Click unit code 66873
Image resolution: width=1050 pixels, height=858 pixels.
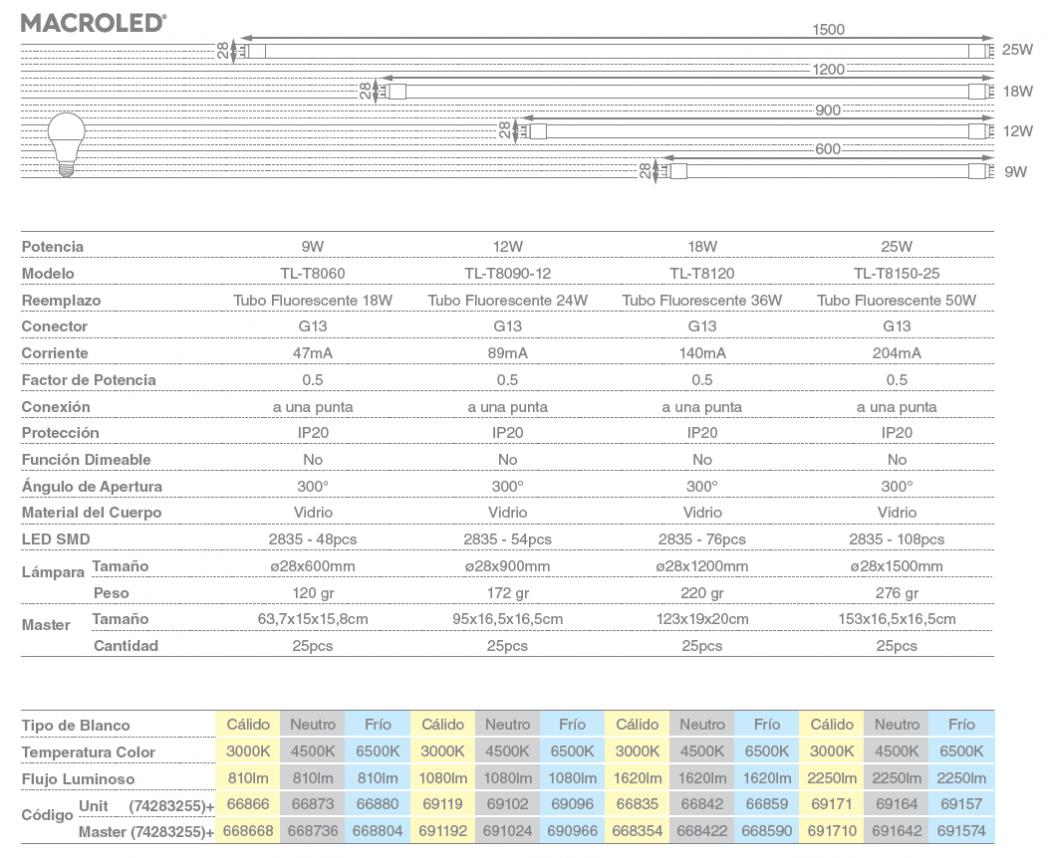[313, 804]
